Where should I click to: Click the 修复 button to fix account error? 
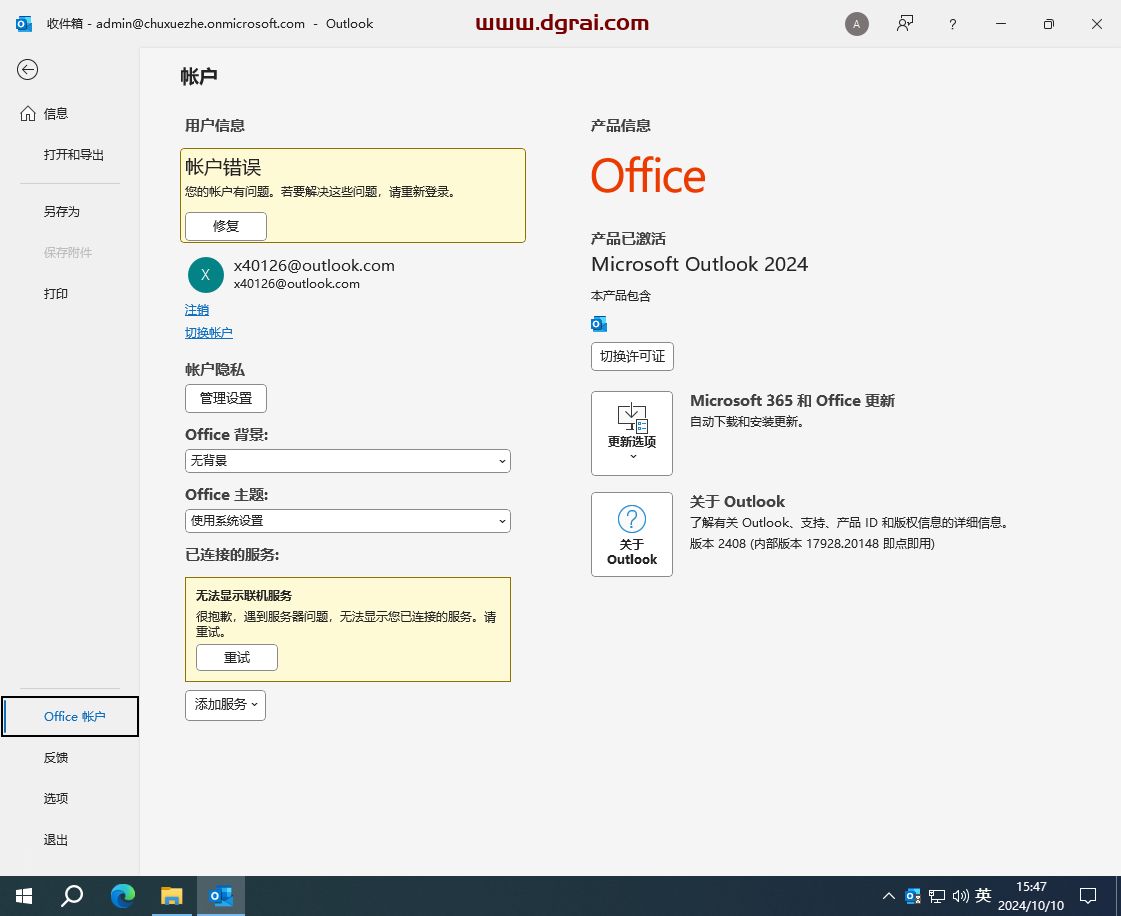[x=225, y=226]
